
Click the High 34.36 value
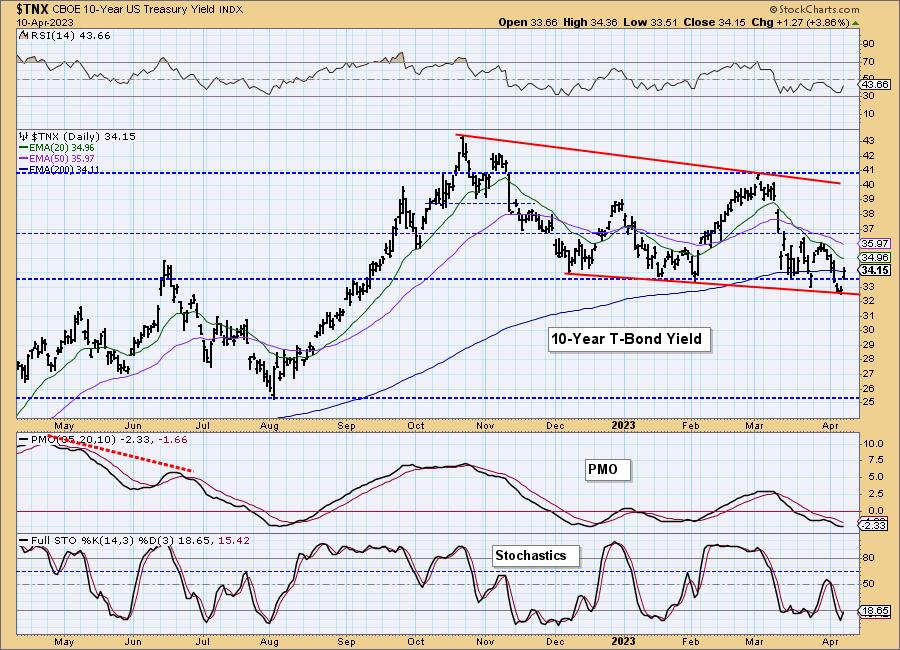[x=591, y=22]
